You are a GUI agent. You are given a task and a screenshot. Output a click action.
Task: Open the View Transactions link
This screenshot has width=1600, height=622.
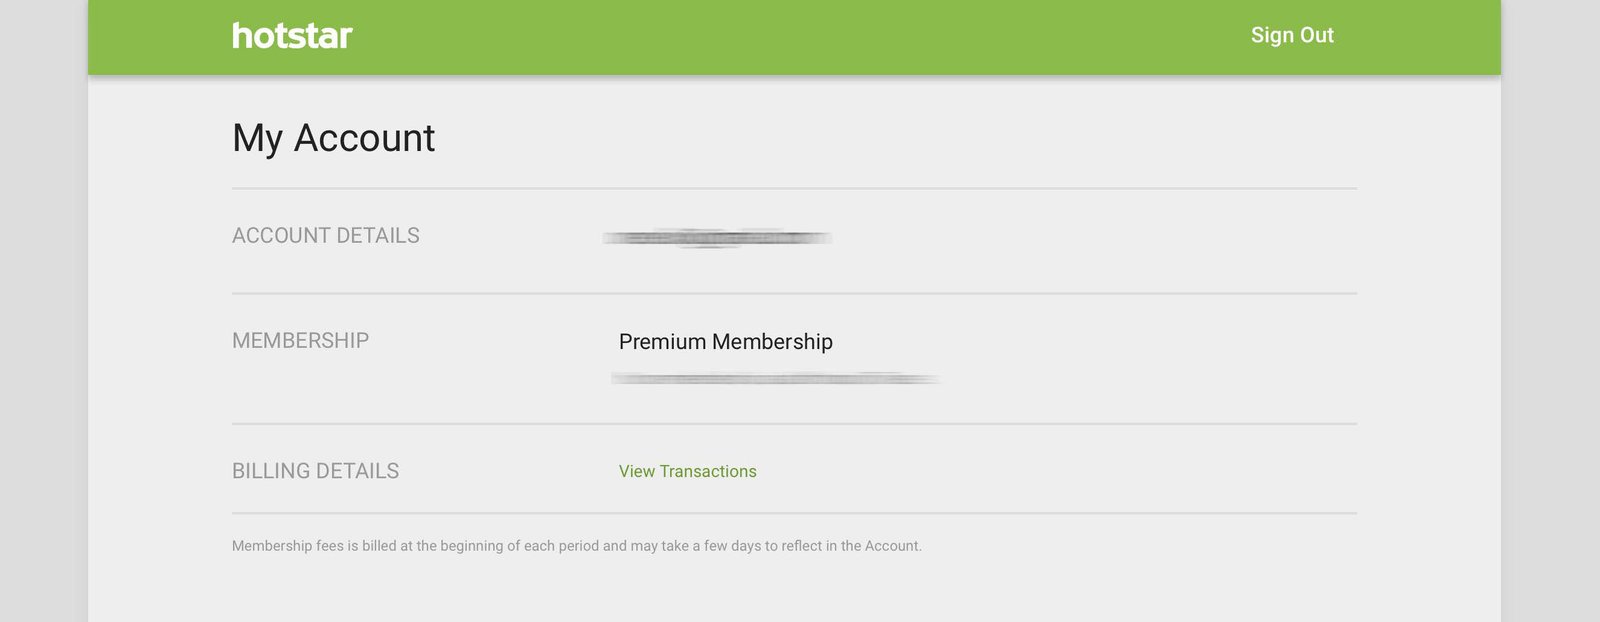tap(687, 471)
